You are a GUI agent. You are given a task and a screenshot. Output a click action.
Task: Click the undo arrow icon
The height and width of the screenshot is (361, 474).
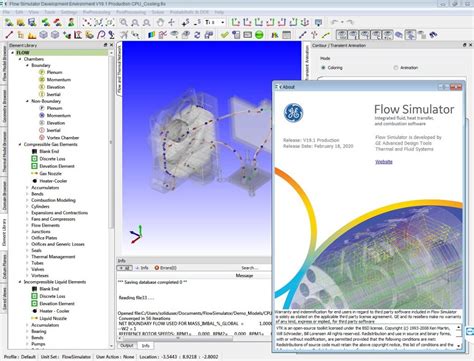[335, 22]
